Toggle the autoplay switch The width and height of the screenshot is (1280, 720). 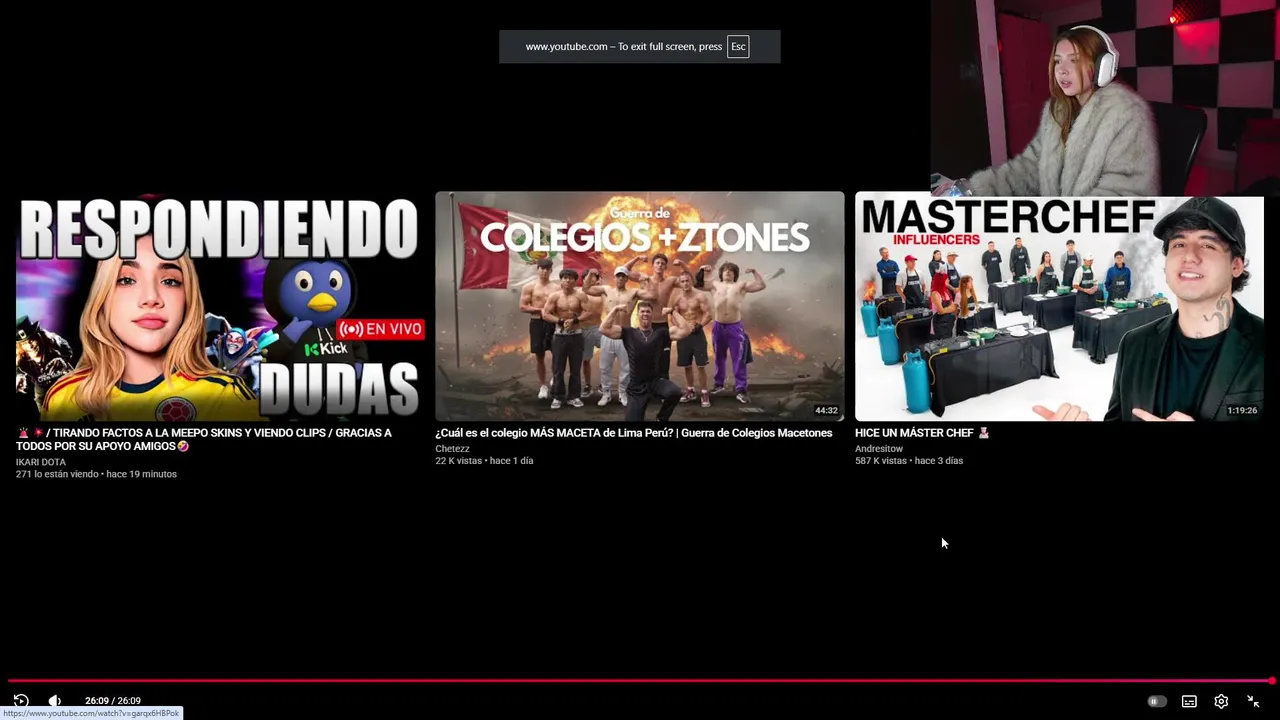[x=1156, y=701]
